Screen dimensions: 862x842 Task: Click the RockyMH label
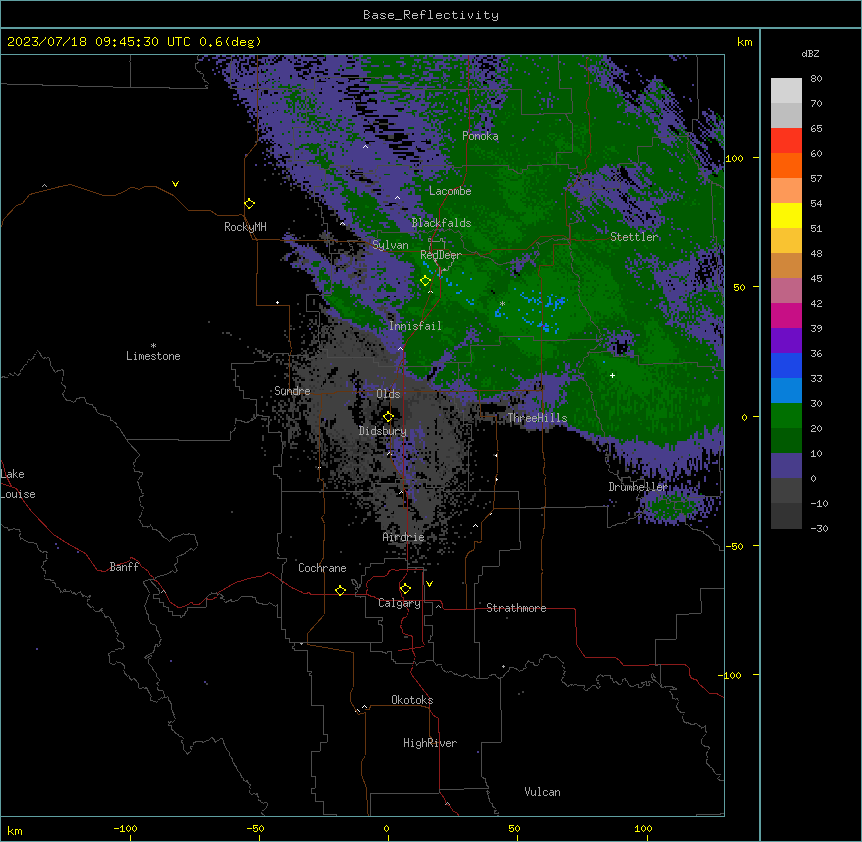pos(245,227)
